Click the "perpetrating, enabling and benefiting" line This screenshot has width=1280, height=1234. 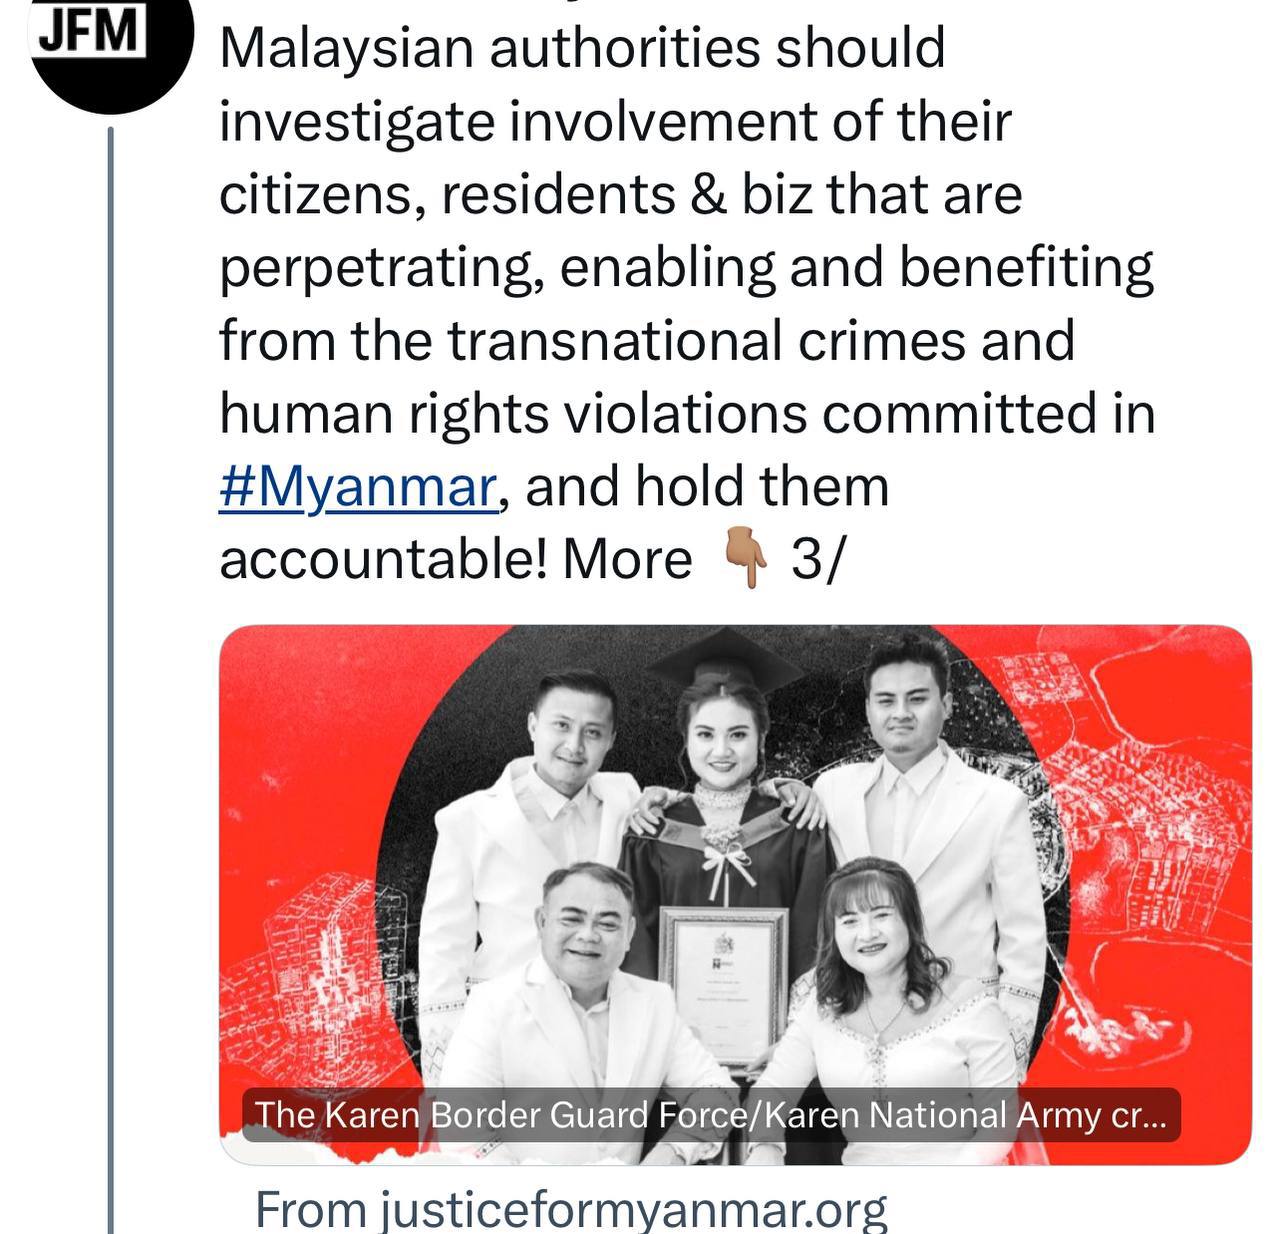click(687, 268)
